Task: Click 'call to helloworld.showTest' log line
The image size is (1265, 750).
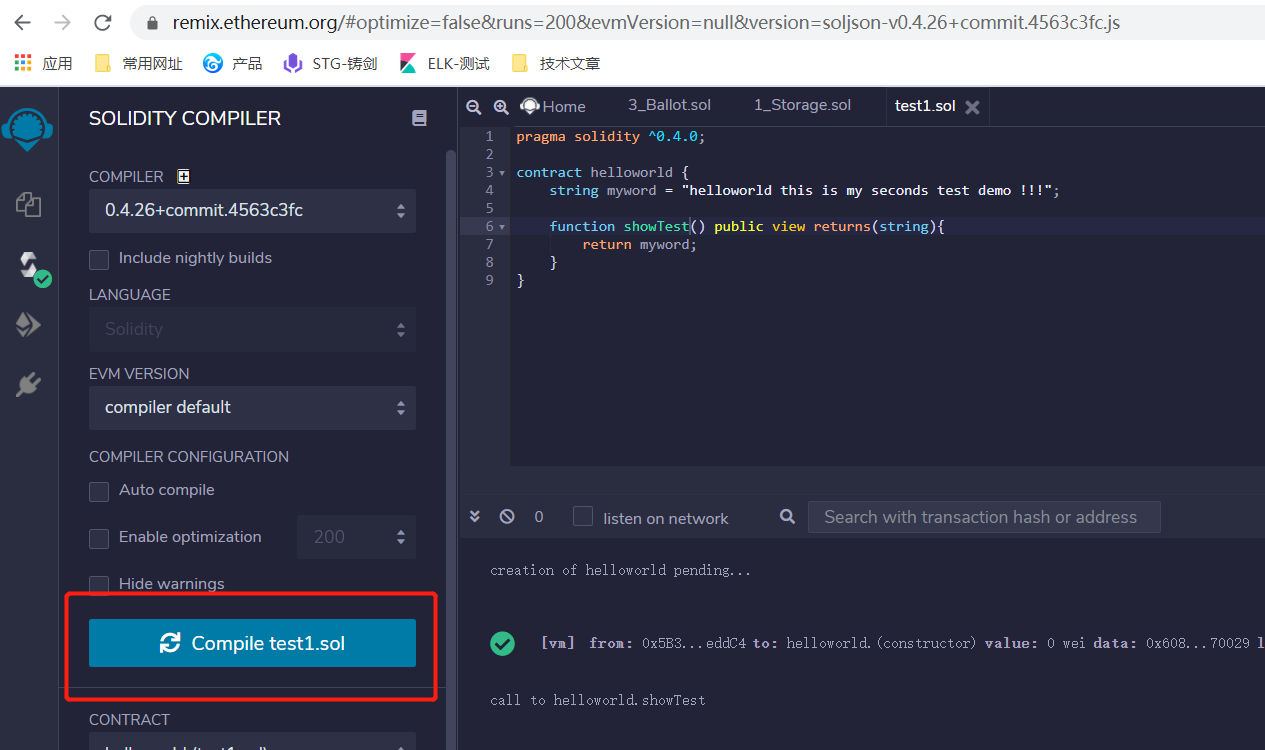Action: point(597,700)
